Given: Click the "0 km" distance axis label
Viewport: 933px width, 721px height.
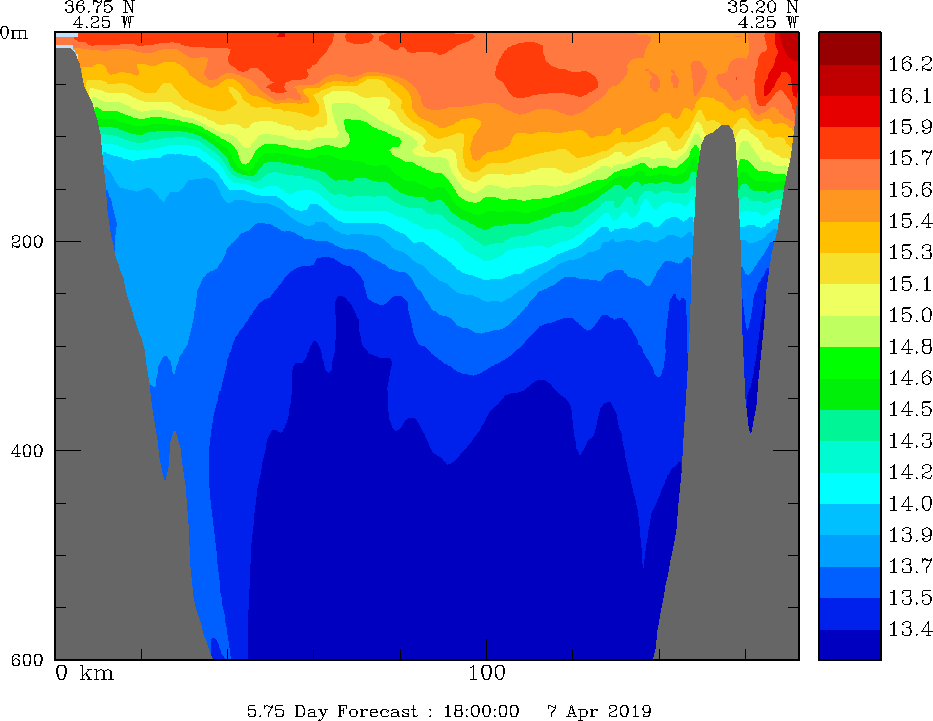Looking at the screenshot, I should click(x=84, y=673).
